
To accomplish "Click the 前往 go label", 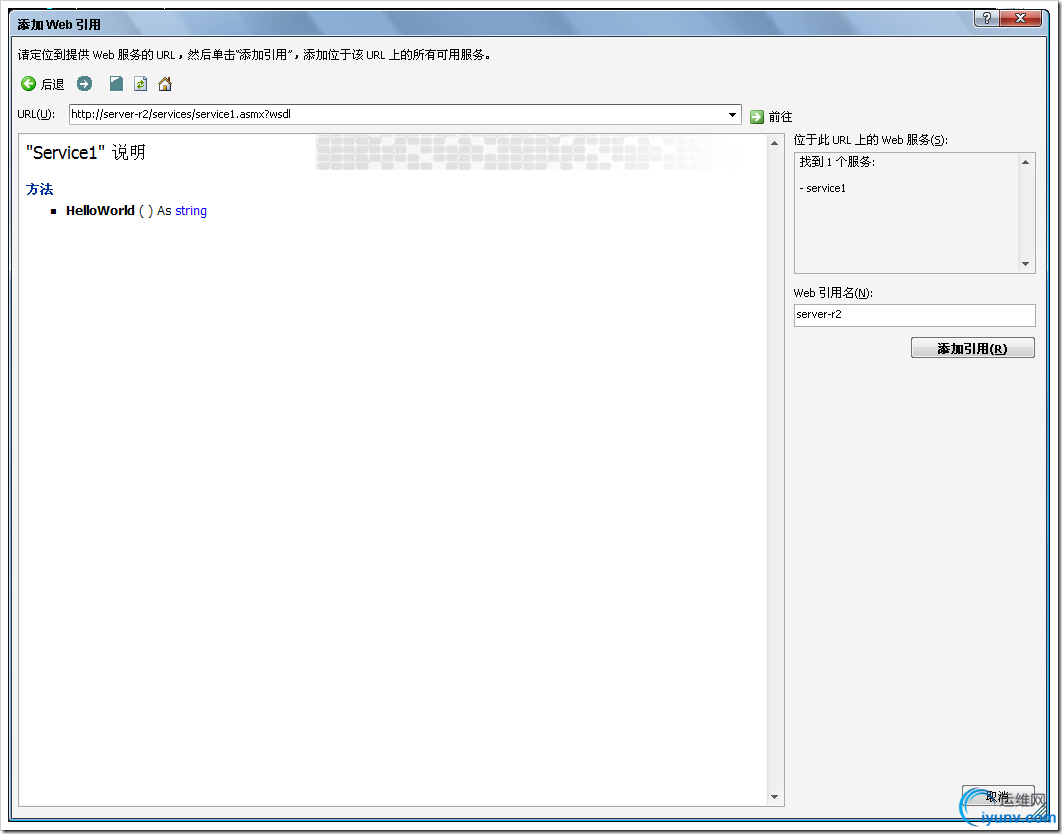I will click(x=780, y=117).
